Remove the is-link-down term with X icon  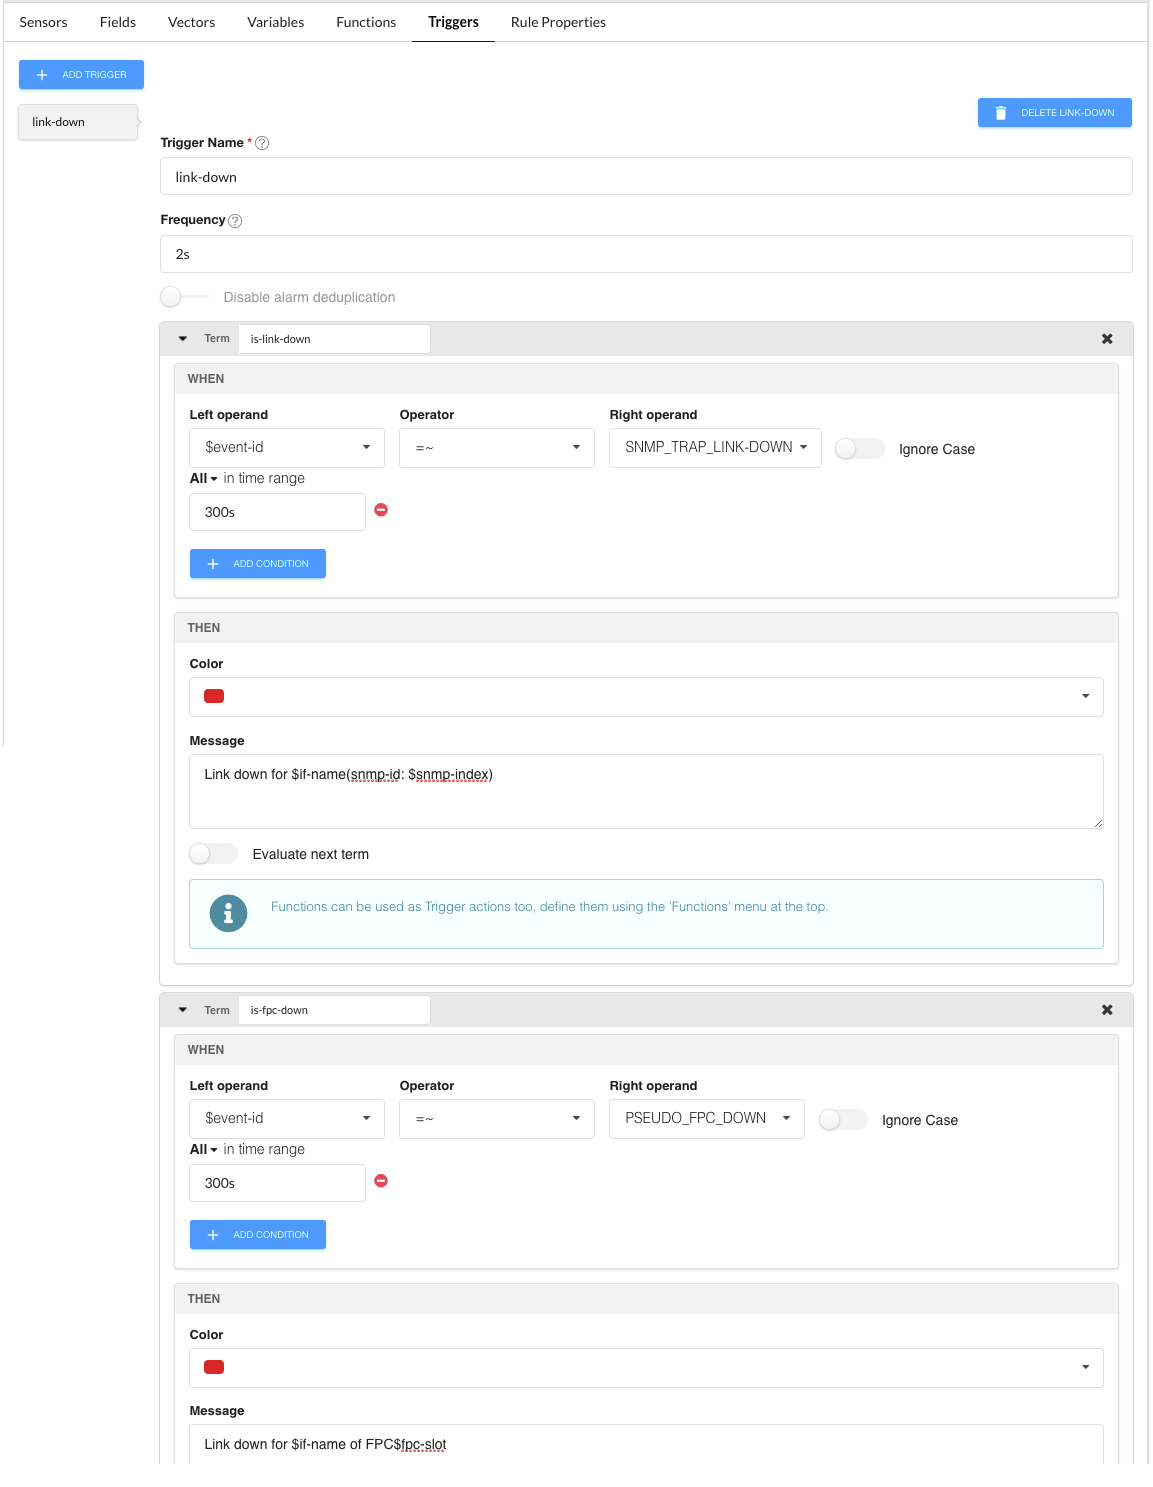1107,339
